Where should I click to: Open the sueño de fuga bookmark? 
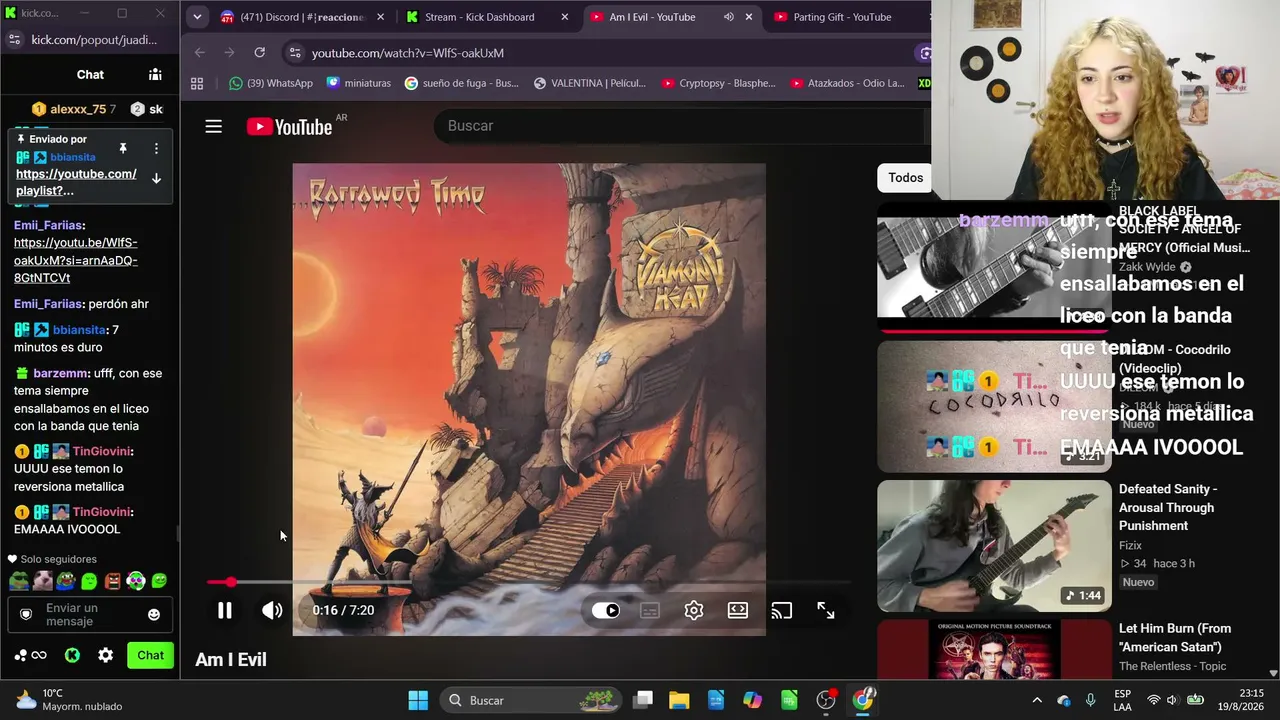tap(462, 83)
